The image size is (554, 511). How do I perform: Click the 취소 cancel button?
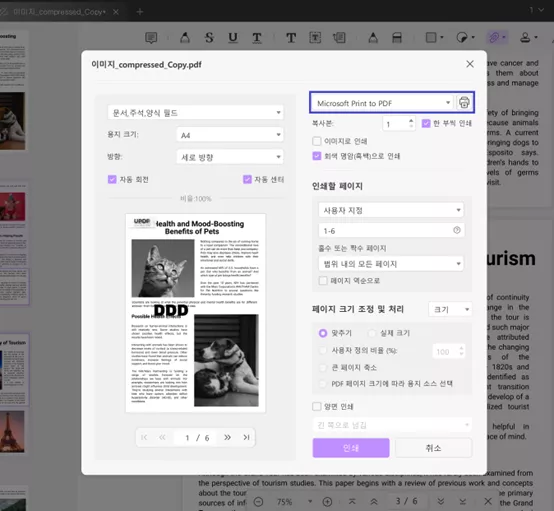(x=434, y=448)
